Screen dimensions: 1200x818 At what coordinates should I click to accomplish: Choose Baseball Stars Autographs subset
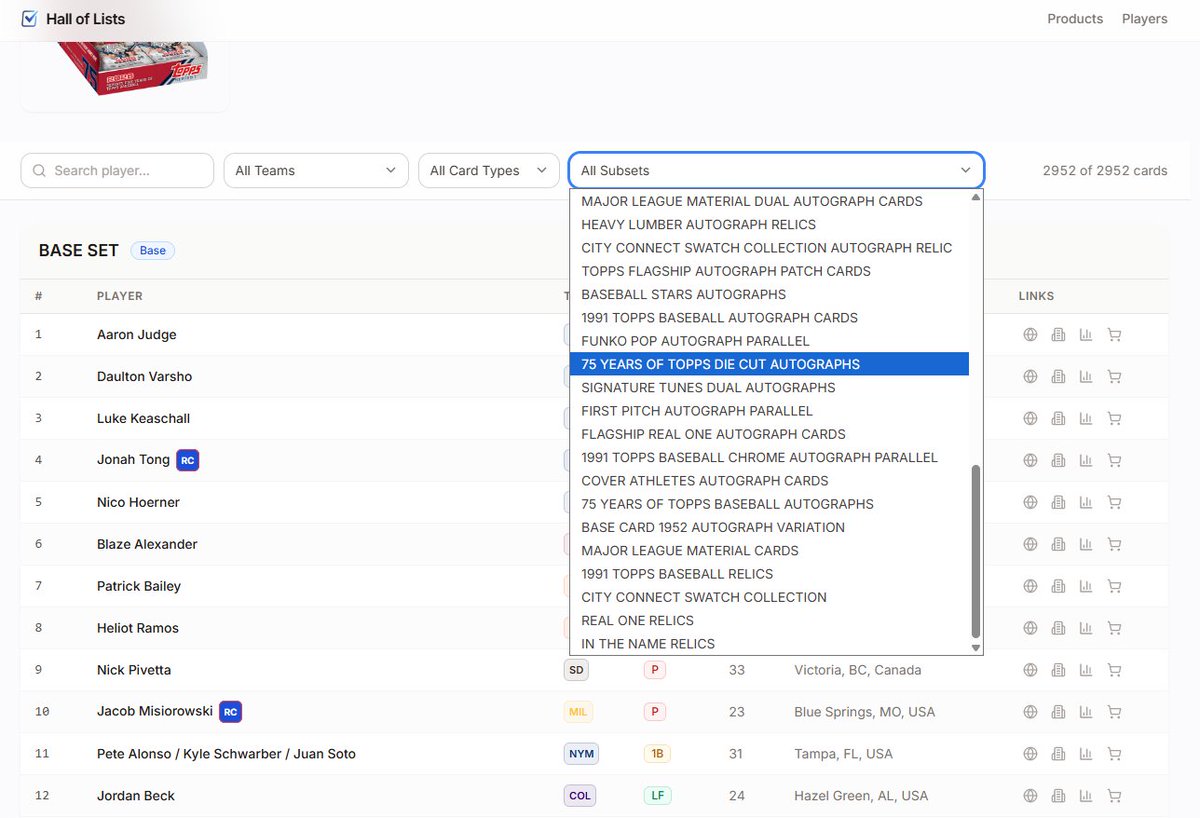click(x=769, y=294)
